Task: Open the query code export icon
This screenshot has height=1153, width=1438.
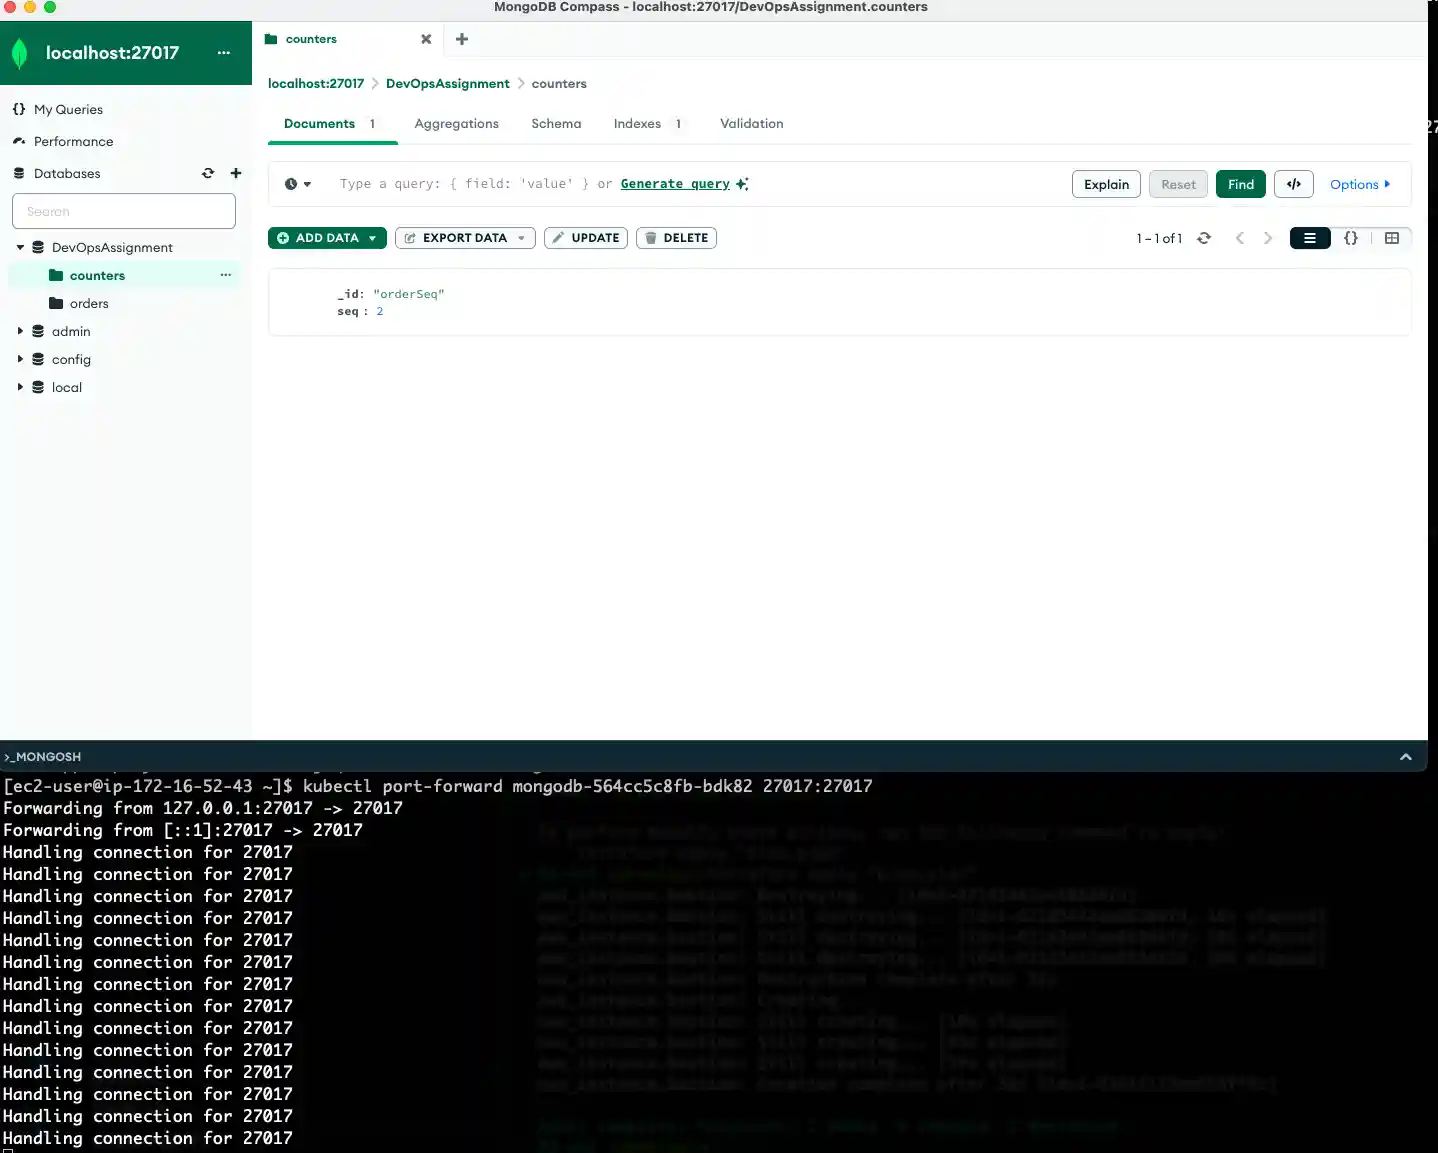Action: click(x=1293, y=184)
